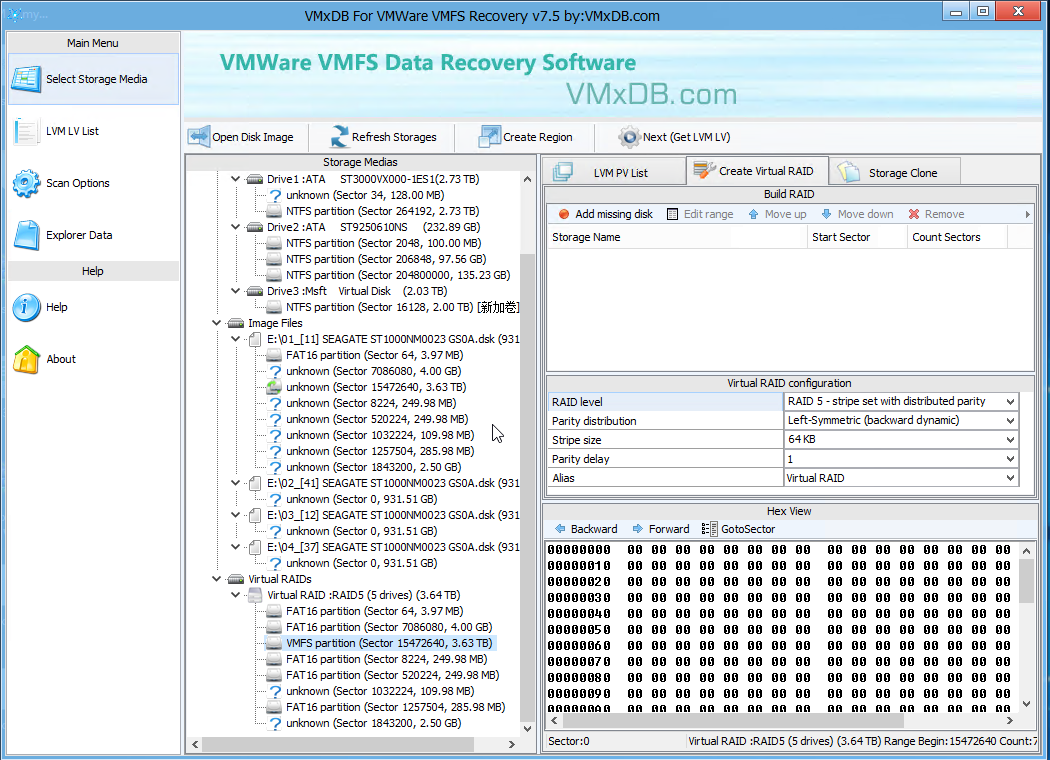Click the red Add missing disk icon
Screen dimensions: 1050x760
coord(564,214)
